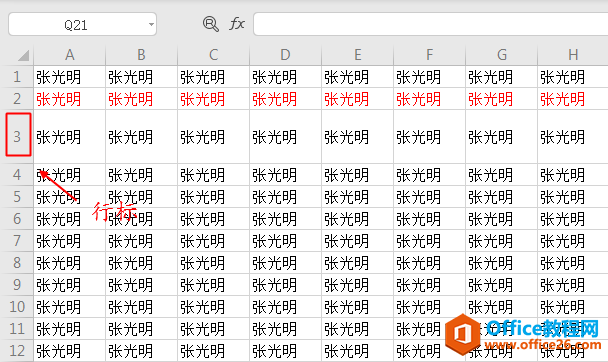
Task: Select column F header
Action: coord(430,55)
